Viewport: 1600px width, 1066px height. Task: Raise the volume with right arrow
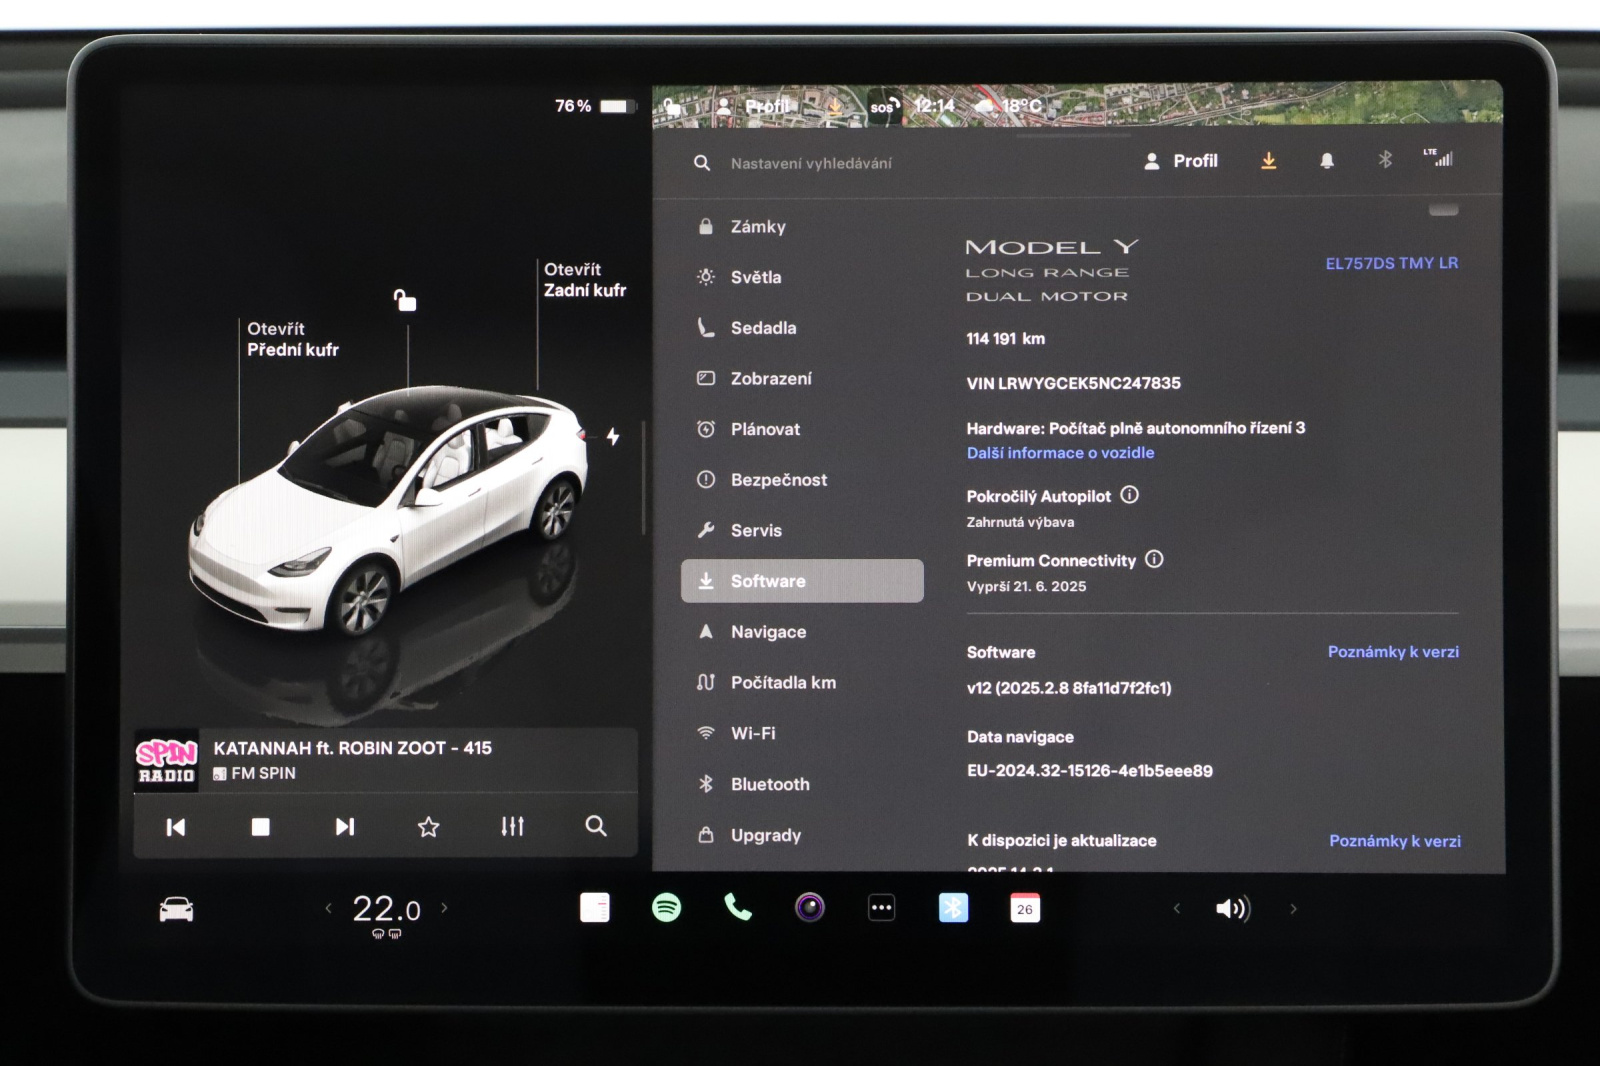(x=1293, y=909)
